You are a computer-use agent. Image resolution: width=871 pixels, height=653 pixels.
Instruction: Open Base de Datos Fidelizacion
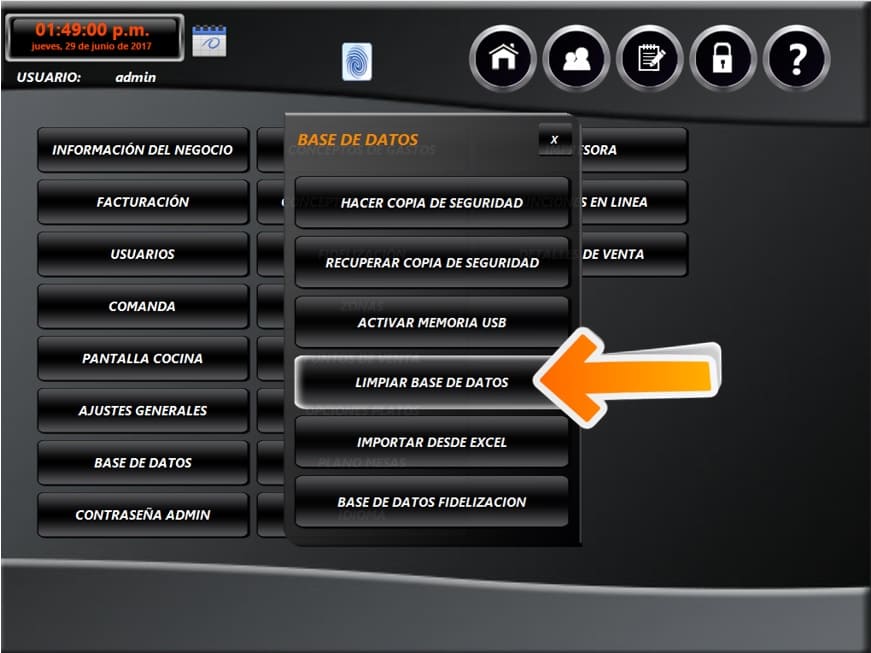[432, 502]
